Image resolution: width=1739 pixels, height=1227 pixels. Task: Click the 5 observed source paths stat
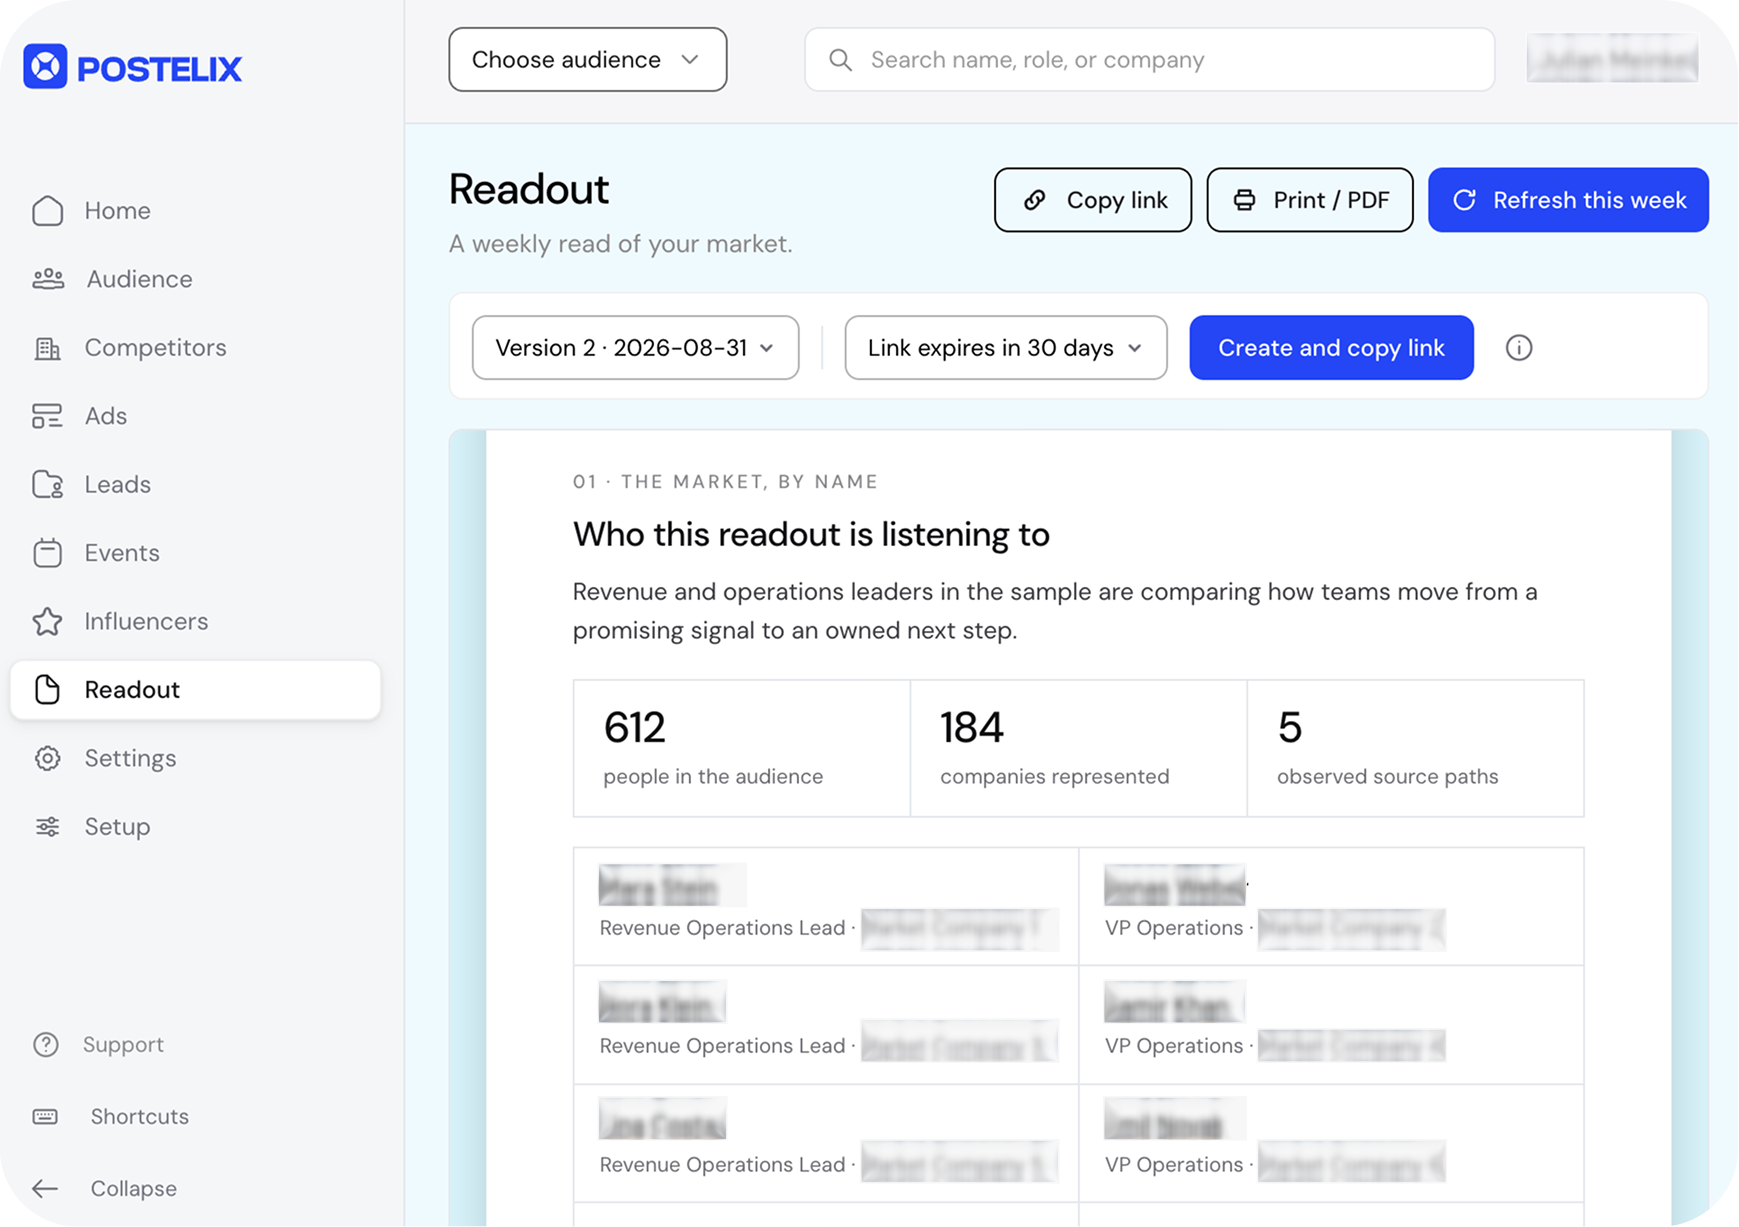[1416, 748]
